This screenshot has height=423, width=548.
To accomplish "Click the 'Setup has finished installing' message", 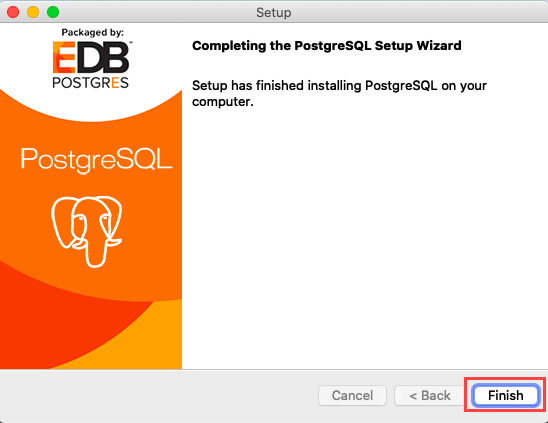I will coord(339,93).
